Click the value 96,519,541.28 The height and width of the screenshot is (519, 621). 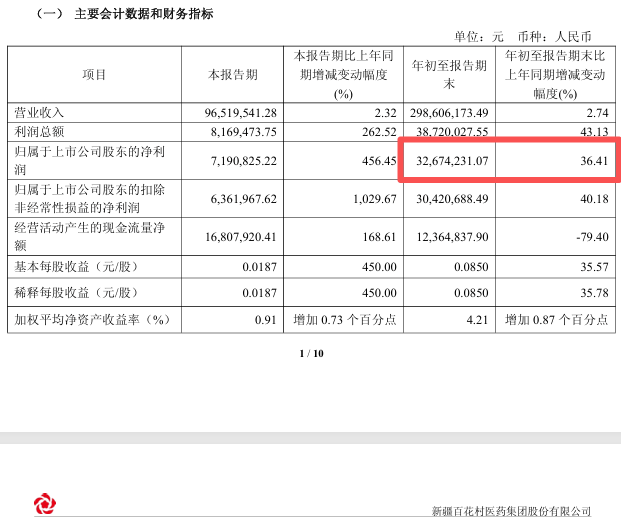click(x=240, y=113)
